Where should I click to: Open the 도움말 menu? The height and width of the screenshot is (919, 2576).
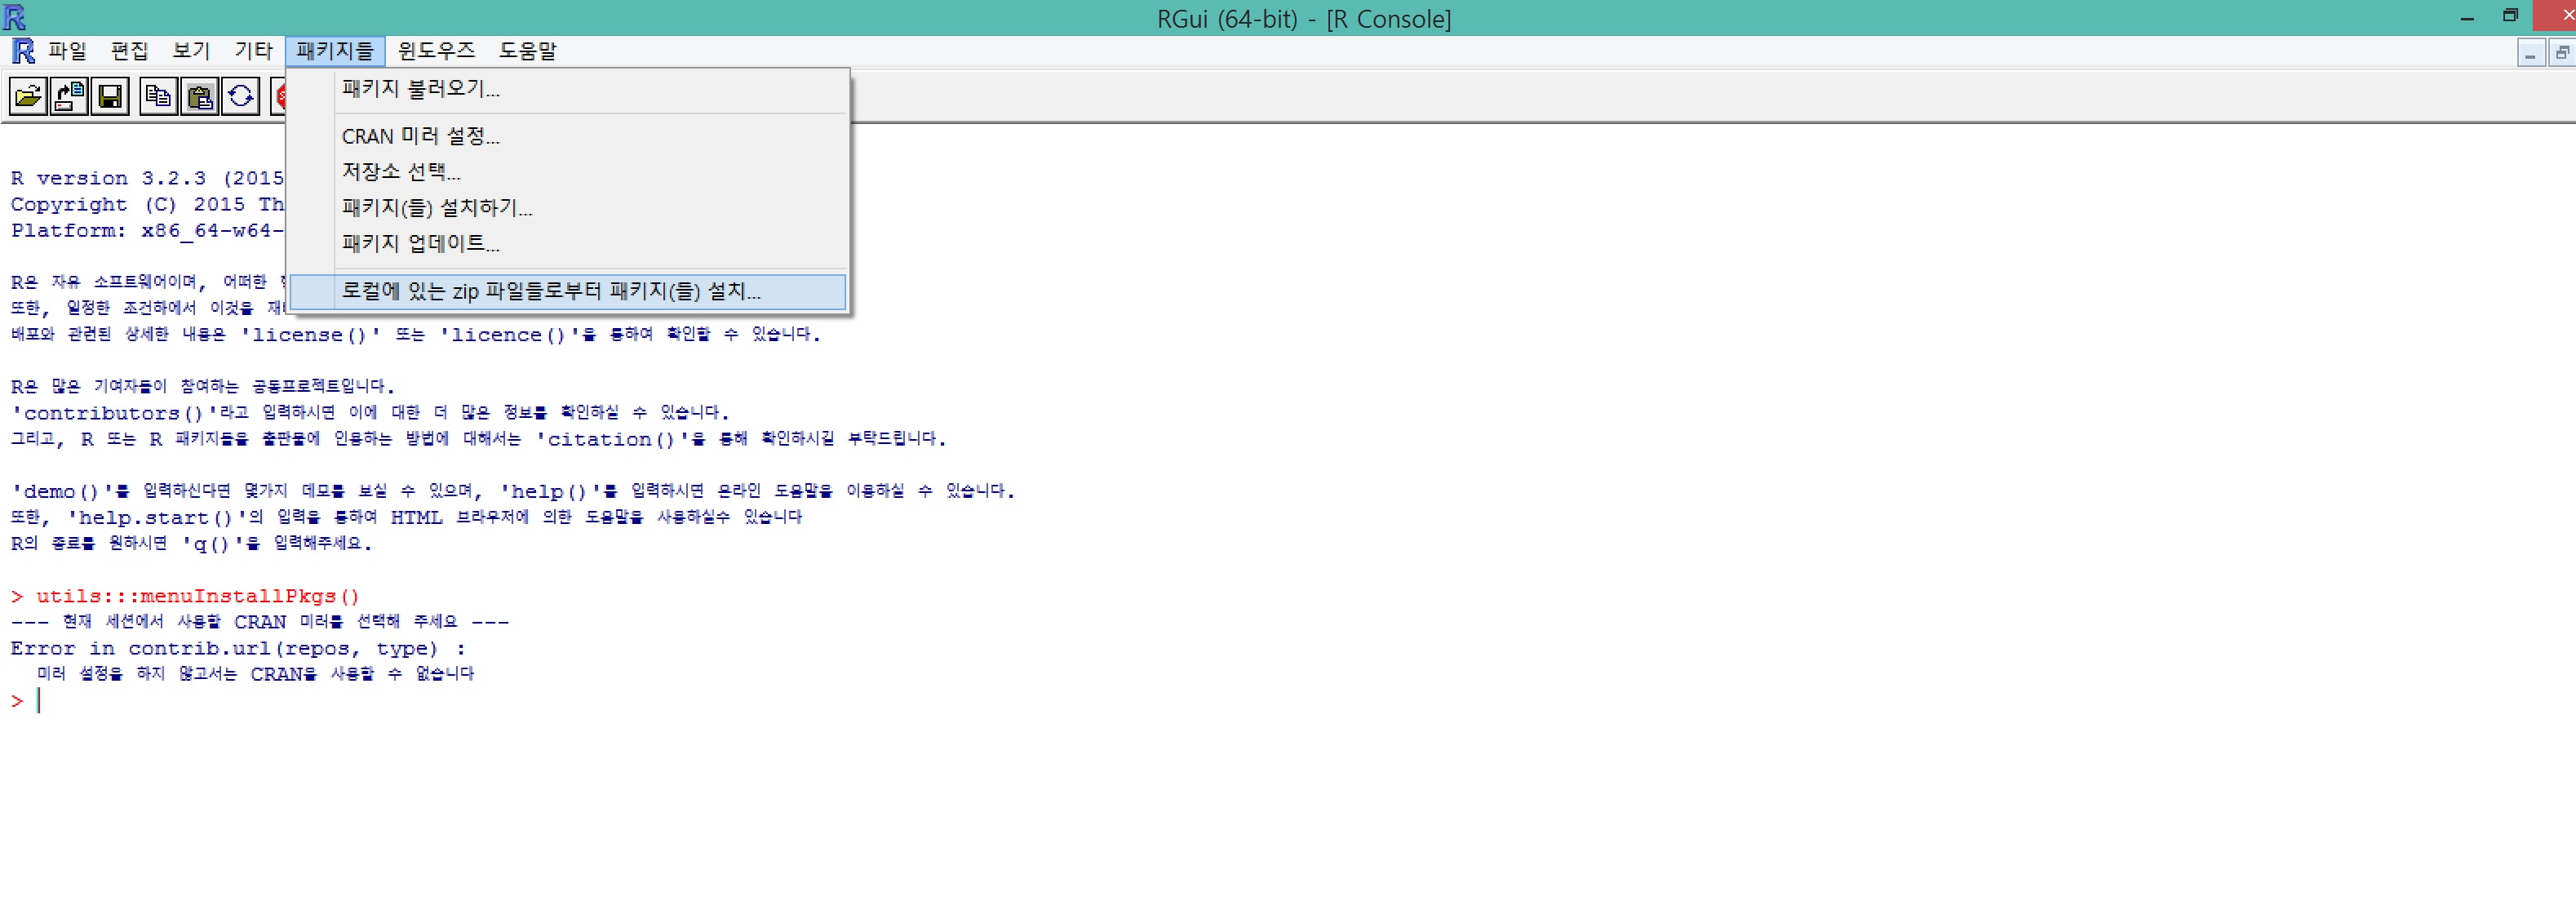tap(528, 51)
